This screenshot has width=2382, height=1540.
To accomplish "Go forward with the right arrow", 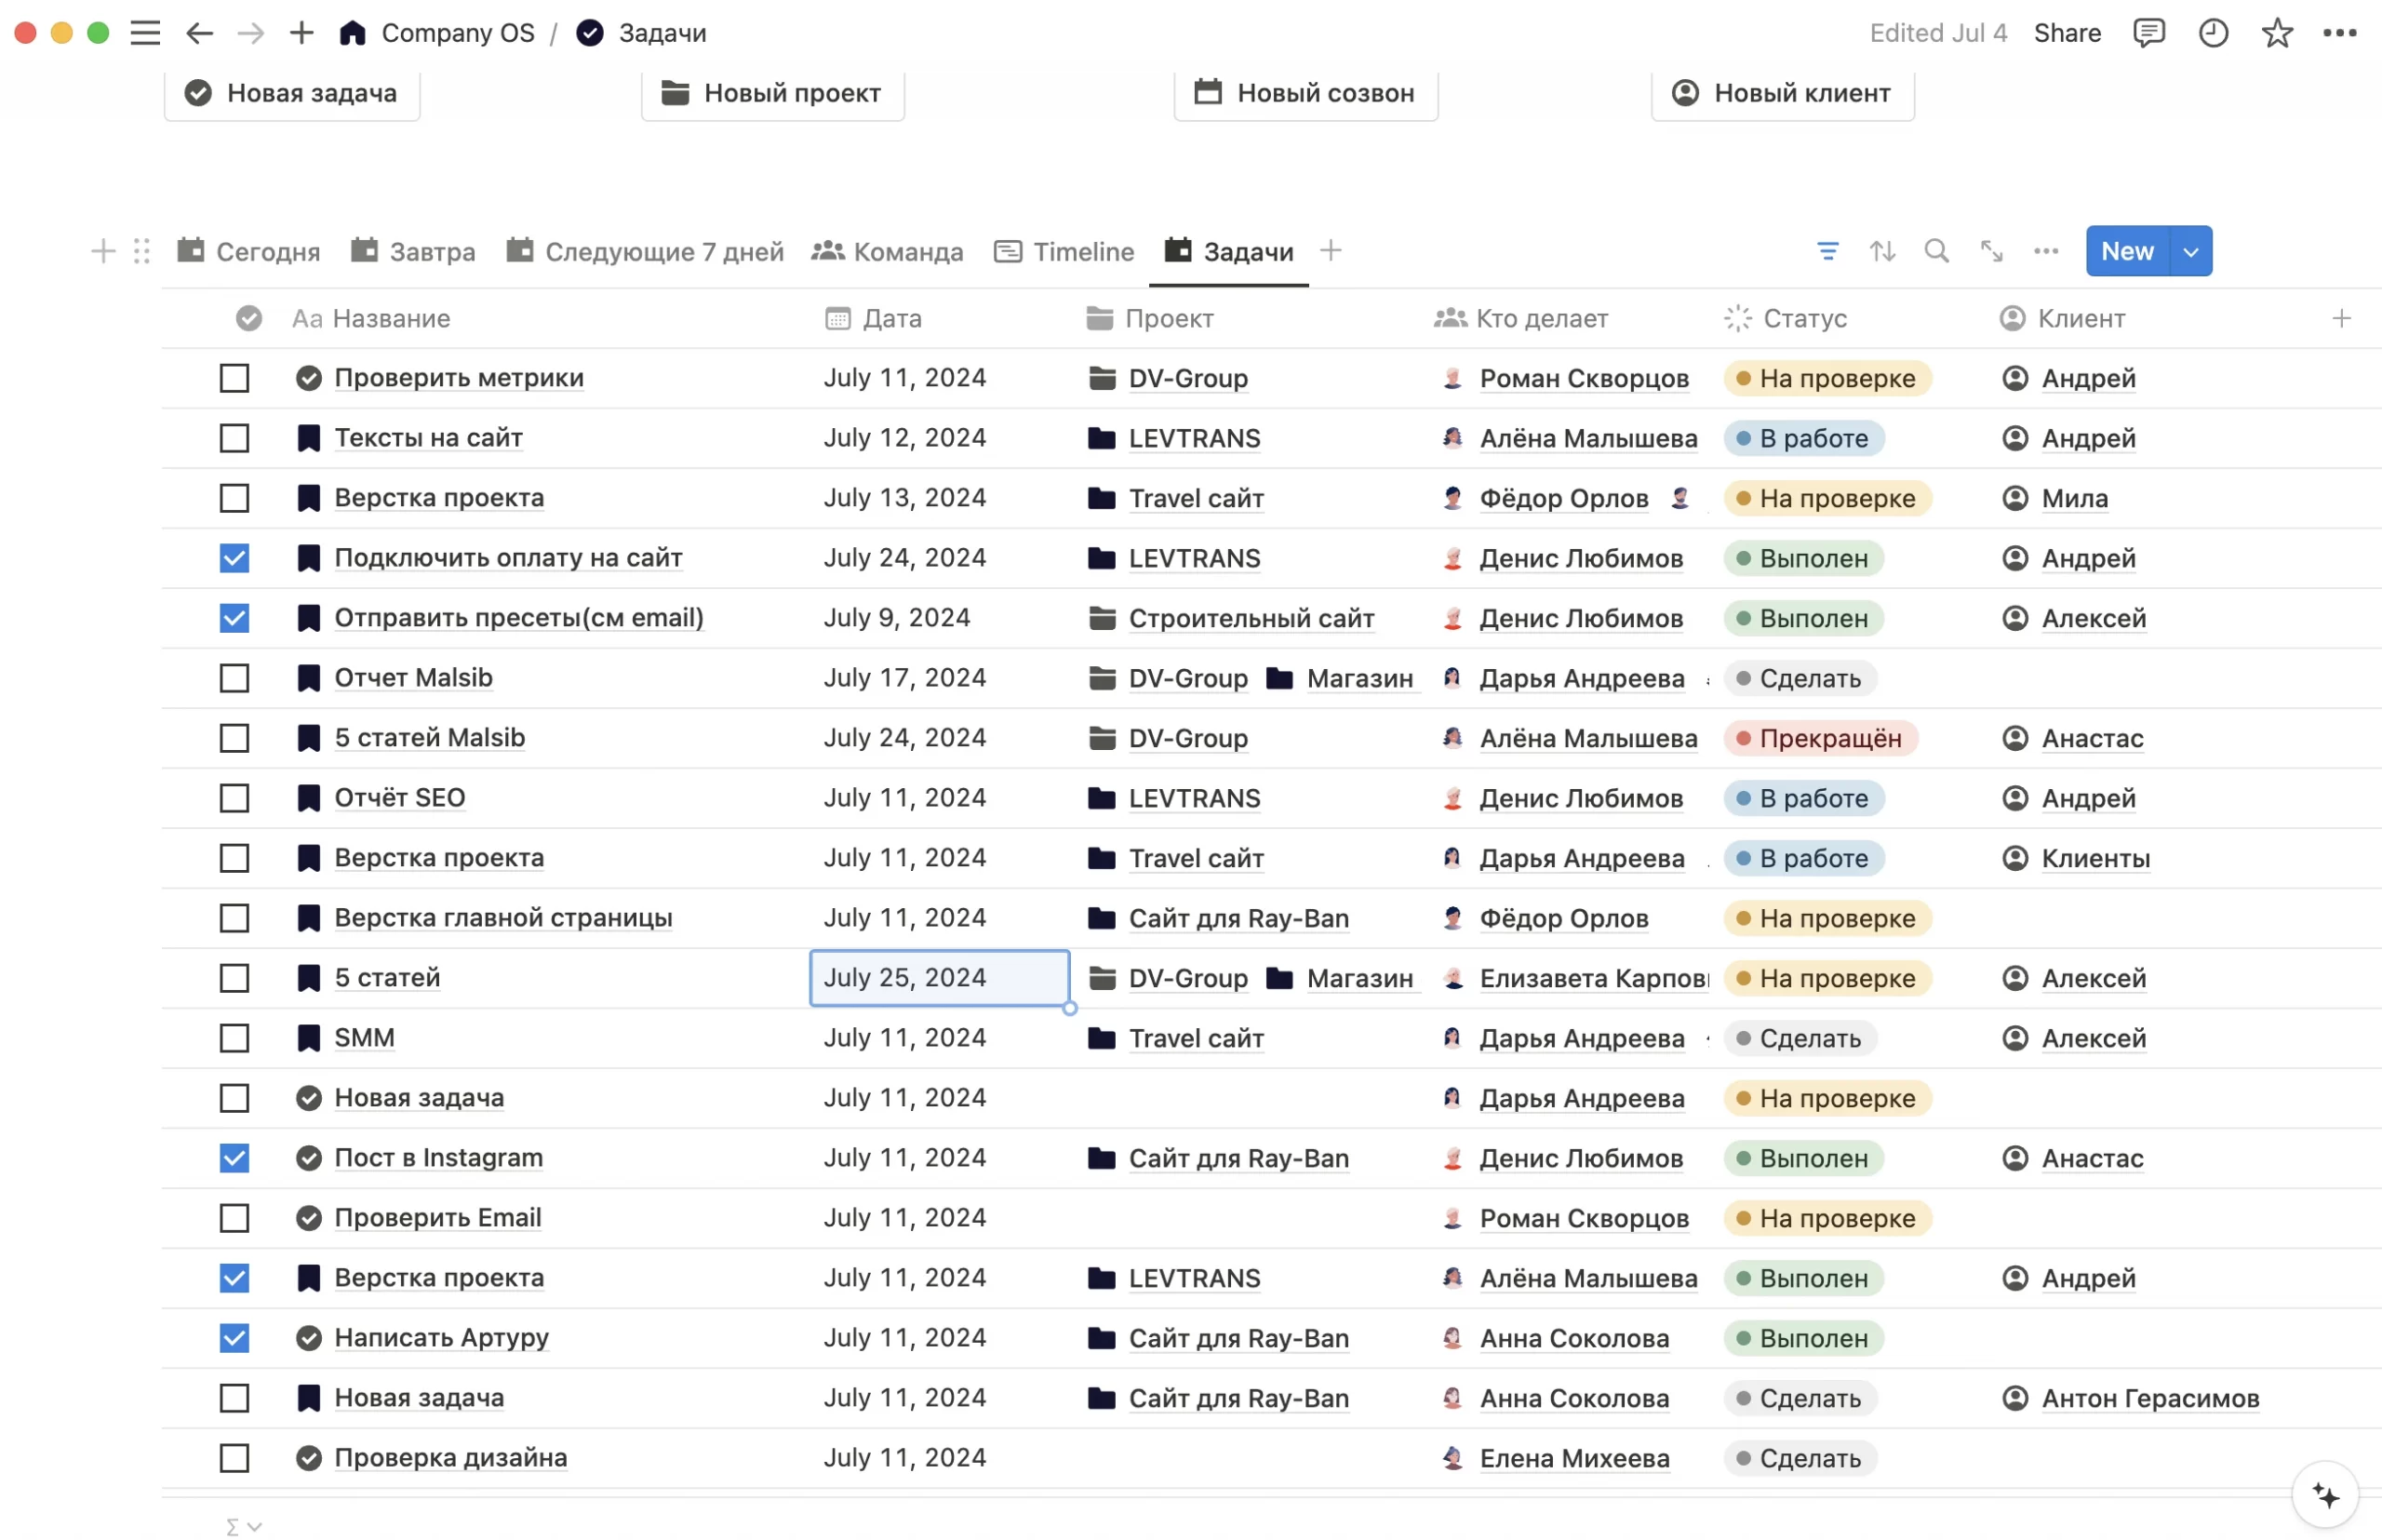I will (251, 33).
